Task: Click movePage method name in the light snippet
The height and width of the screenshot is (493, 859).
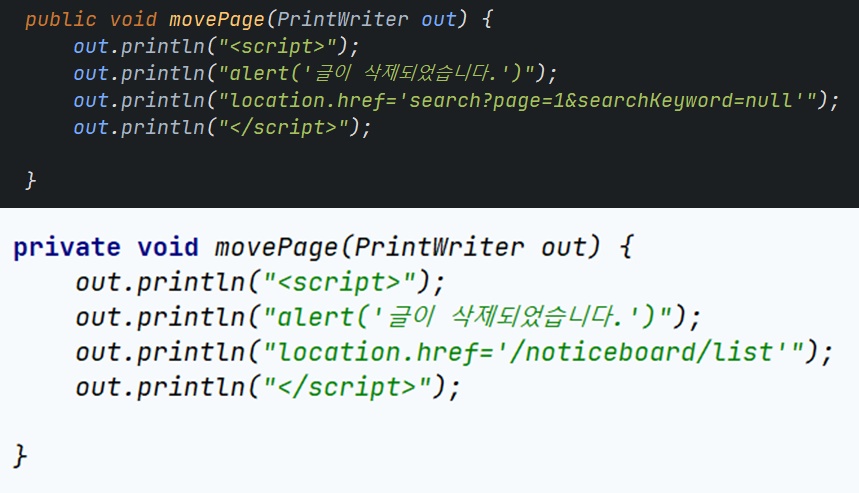Action: pos(277,247)
